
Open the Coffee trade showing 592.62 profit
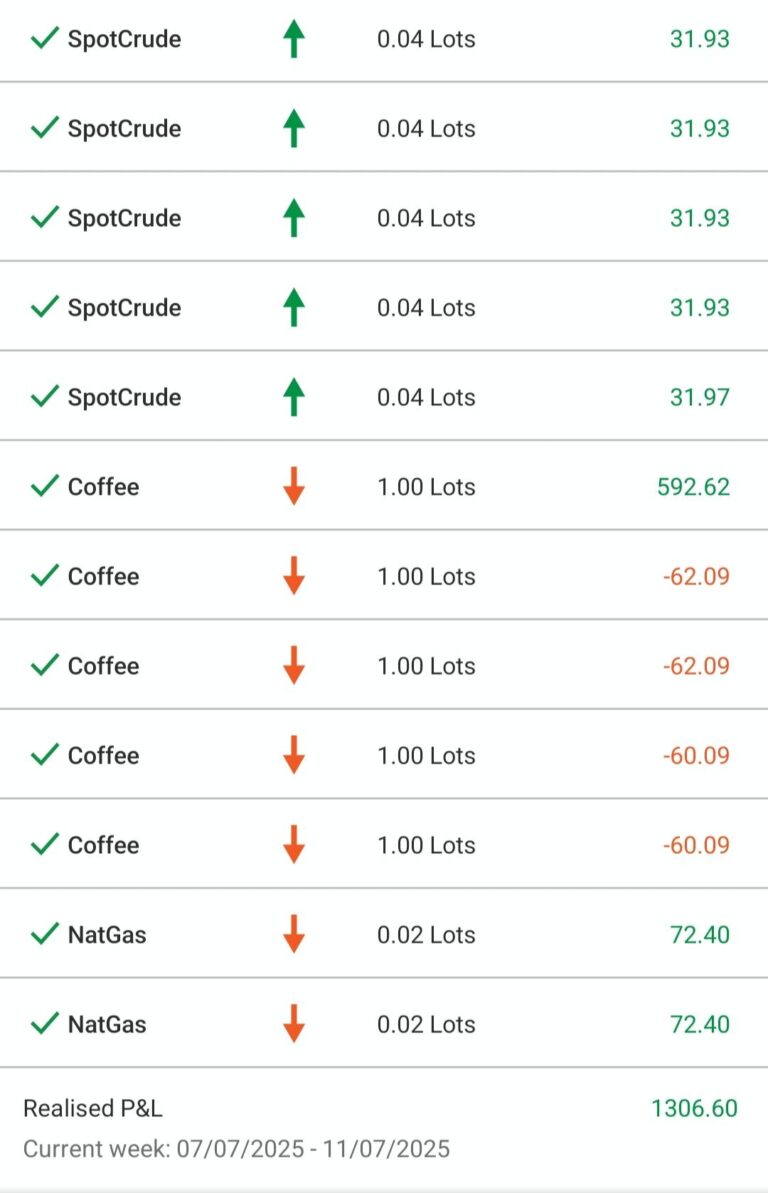pyautogui.click(x=384, y=486)
